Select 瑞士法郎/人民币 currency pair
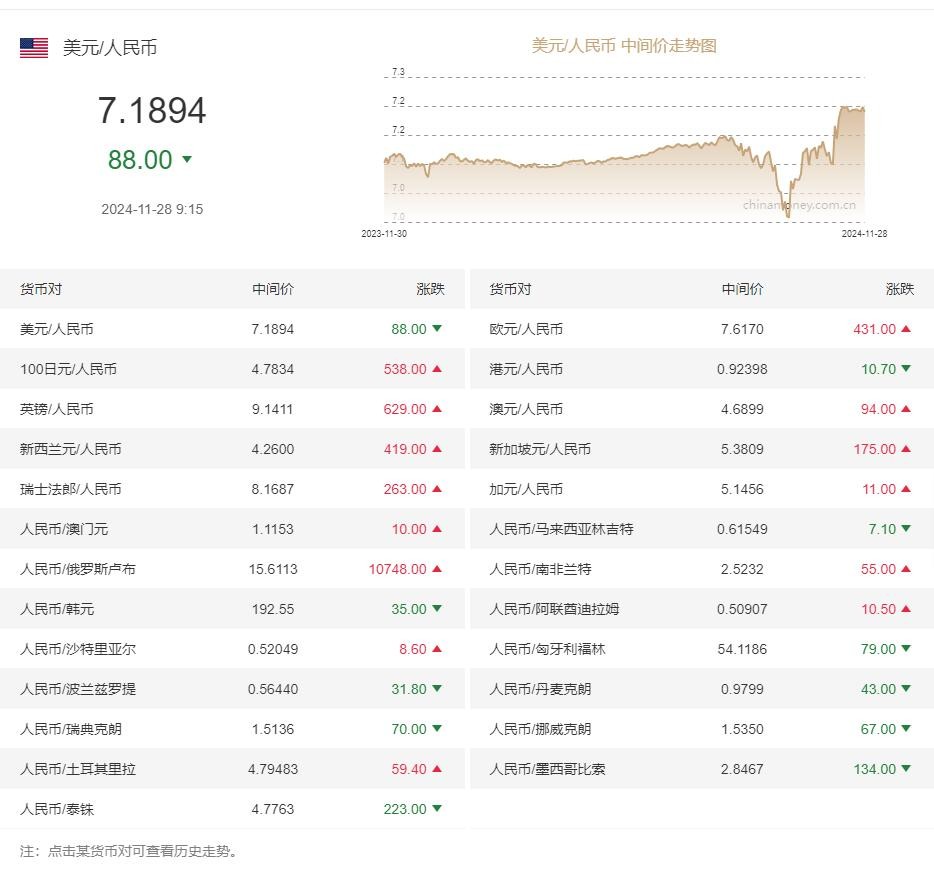934x873 pixels. point(71,489)
